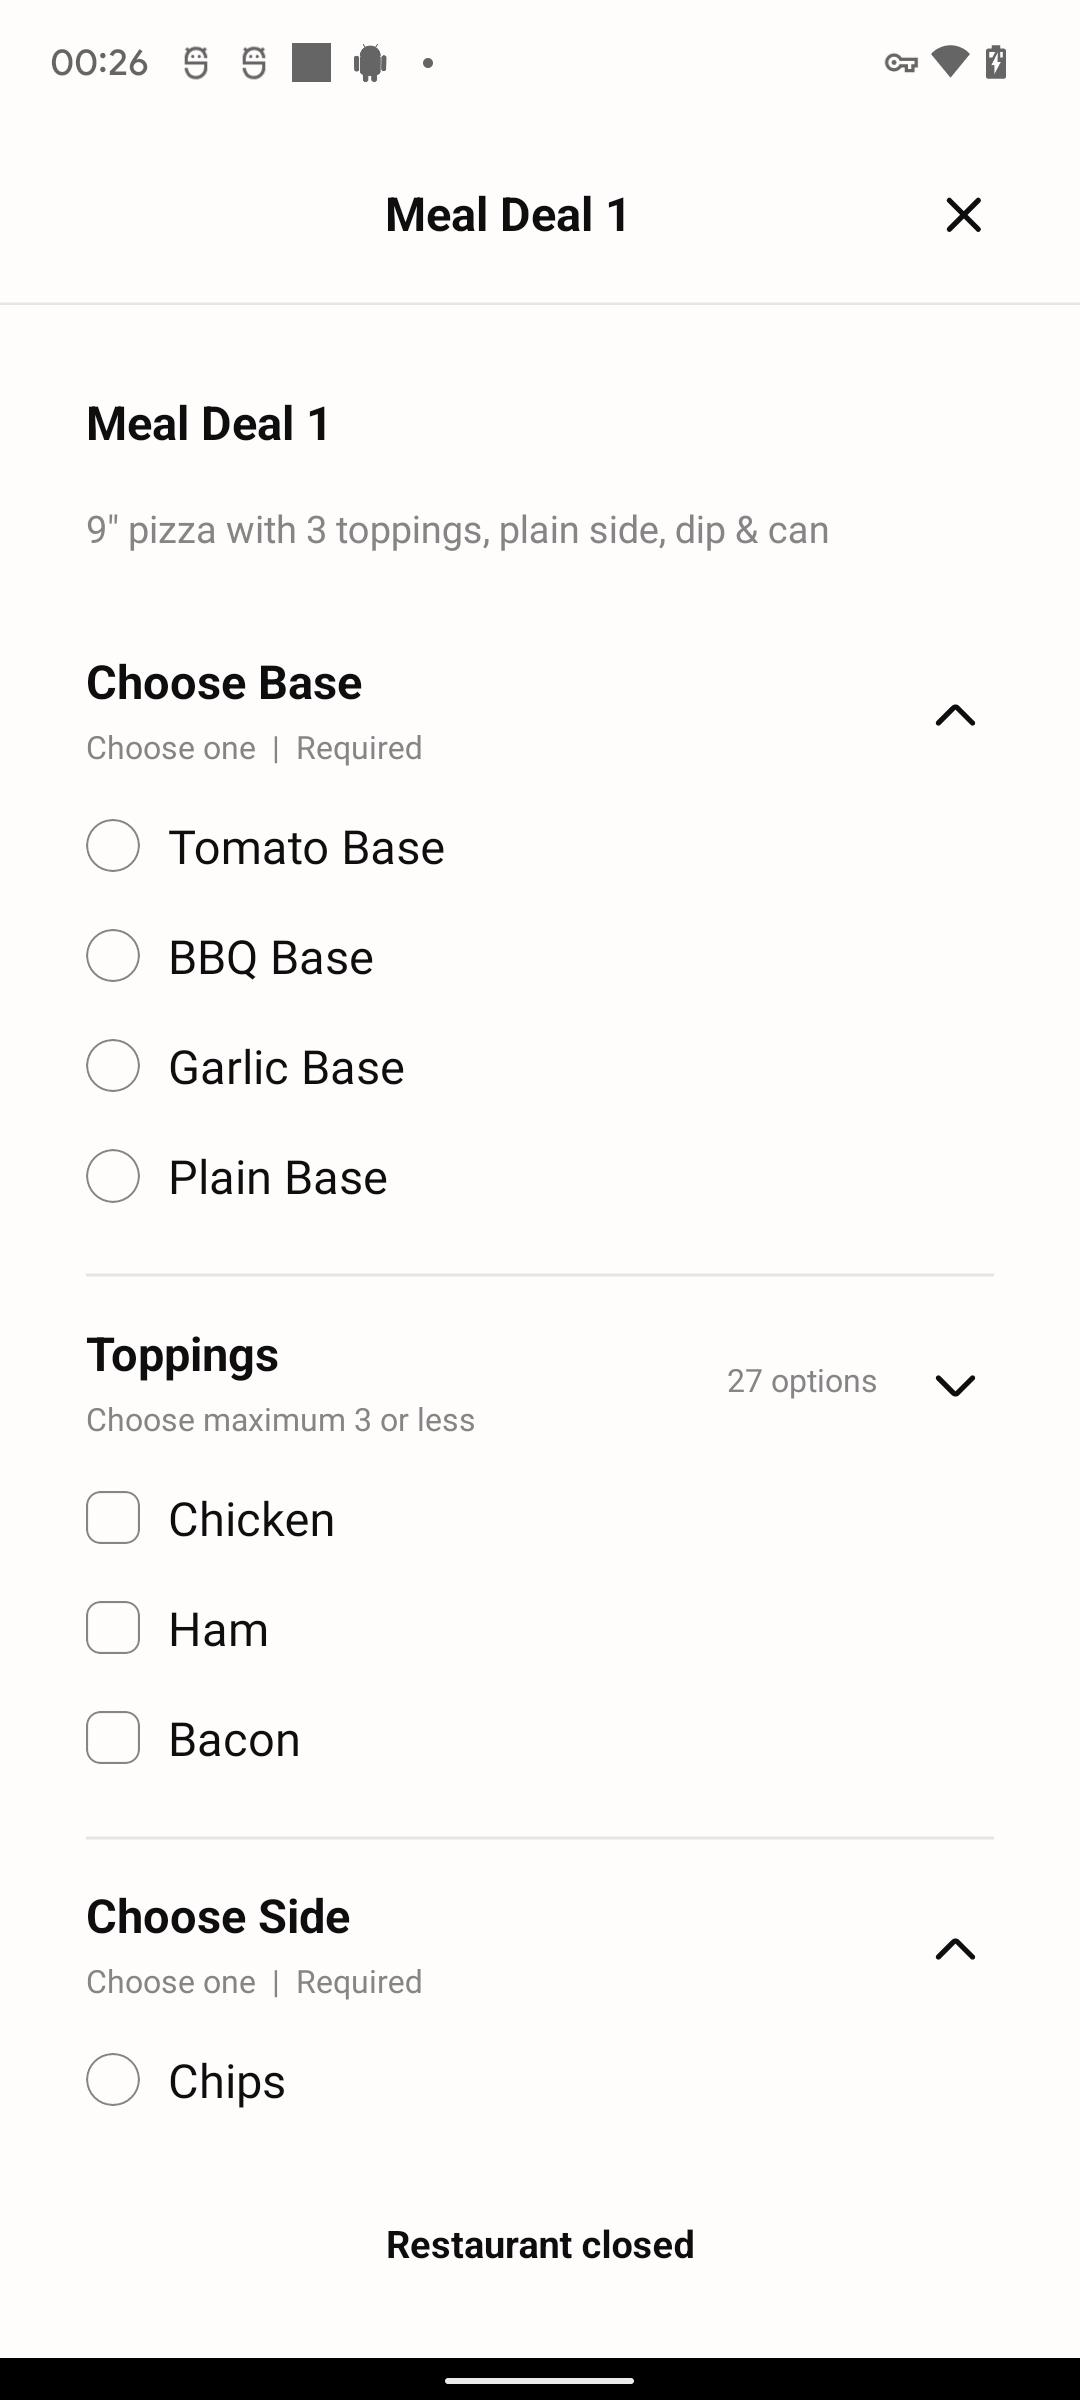This screenshot has width=1080, height=2400.
Task: Collapse the Choose Base section
Action: click(x=955, y=715)
